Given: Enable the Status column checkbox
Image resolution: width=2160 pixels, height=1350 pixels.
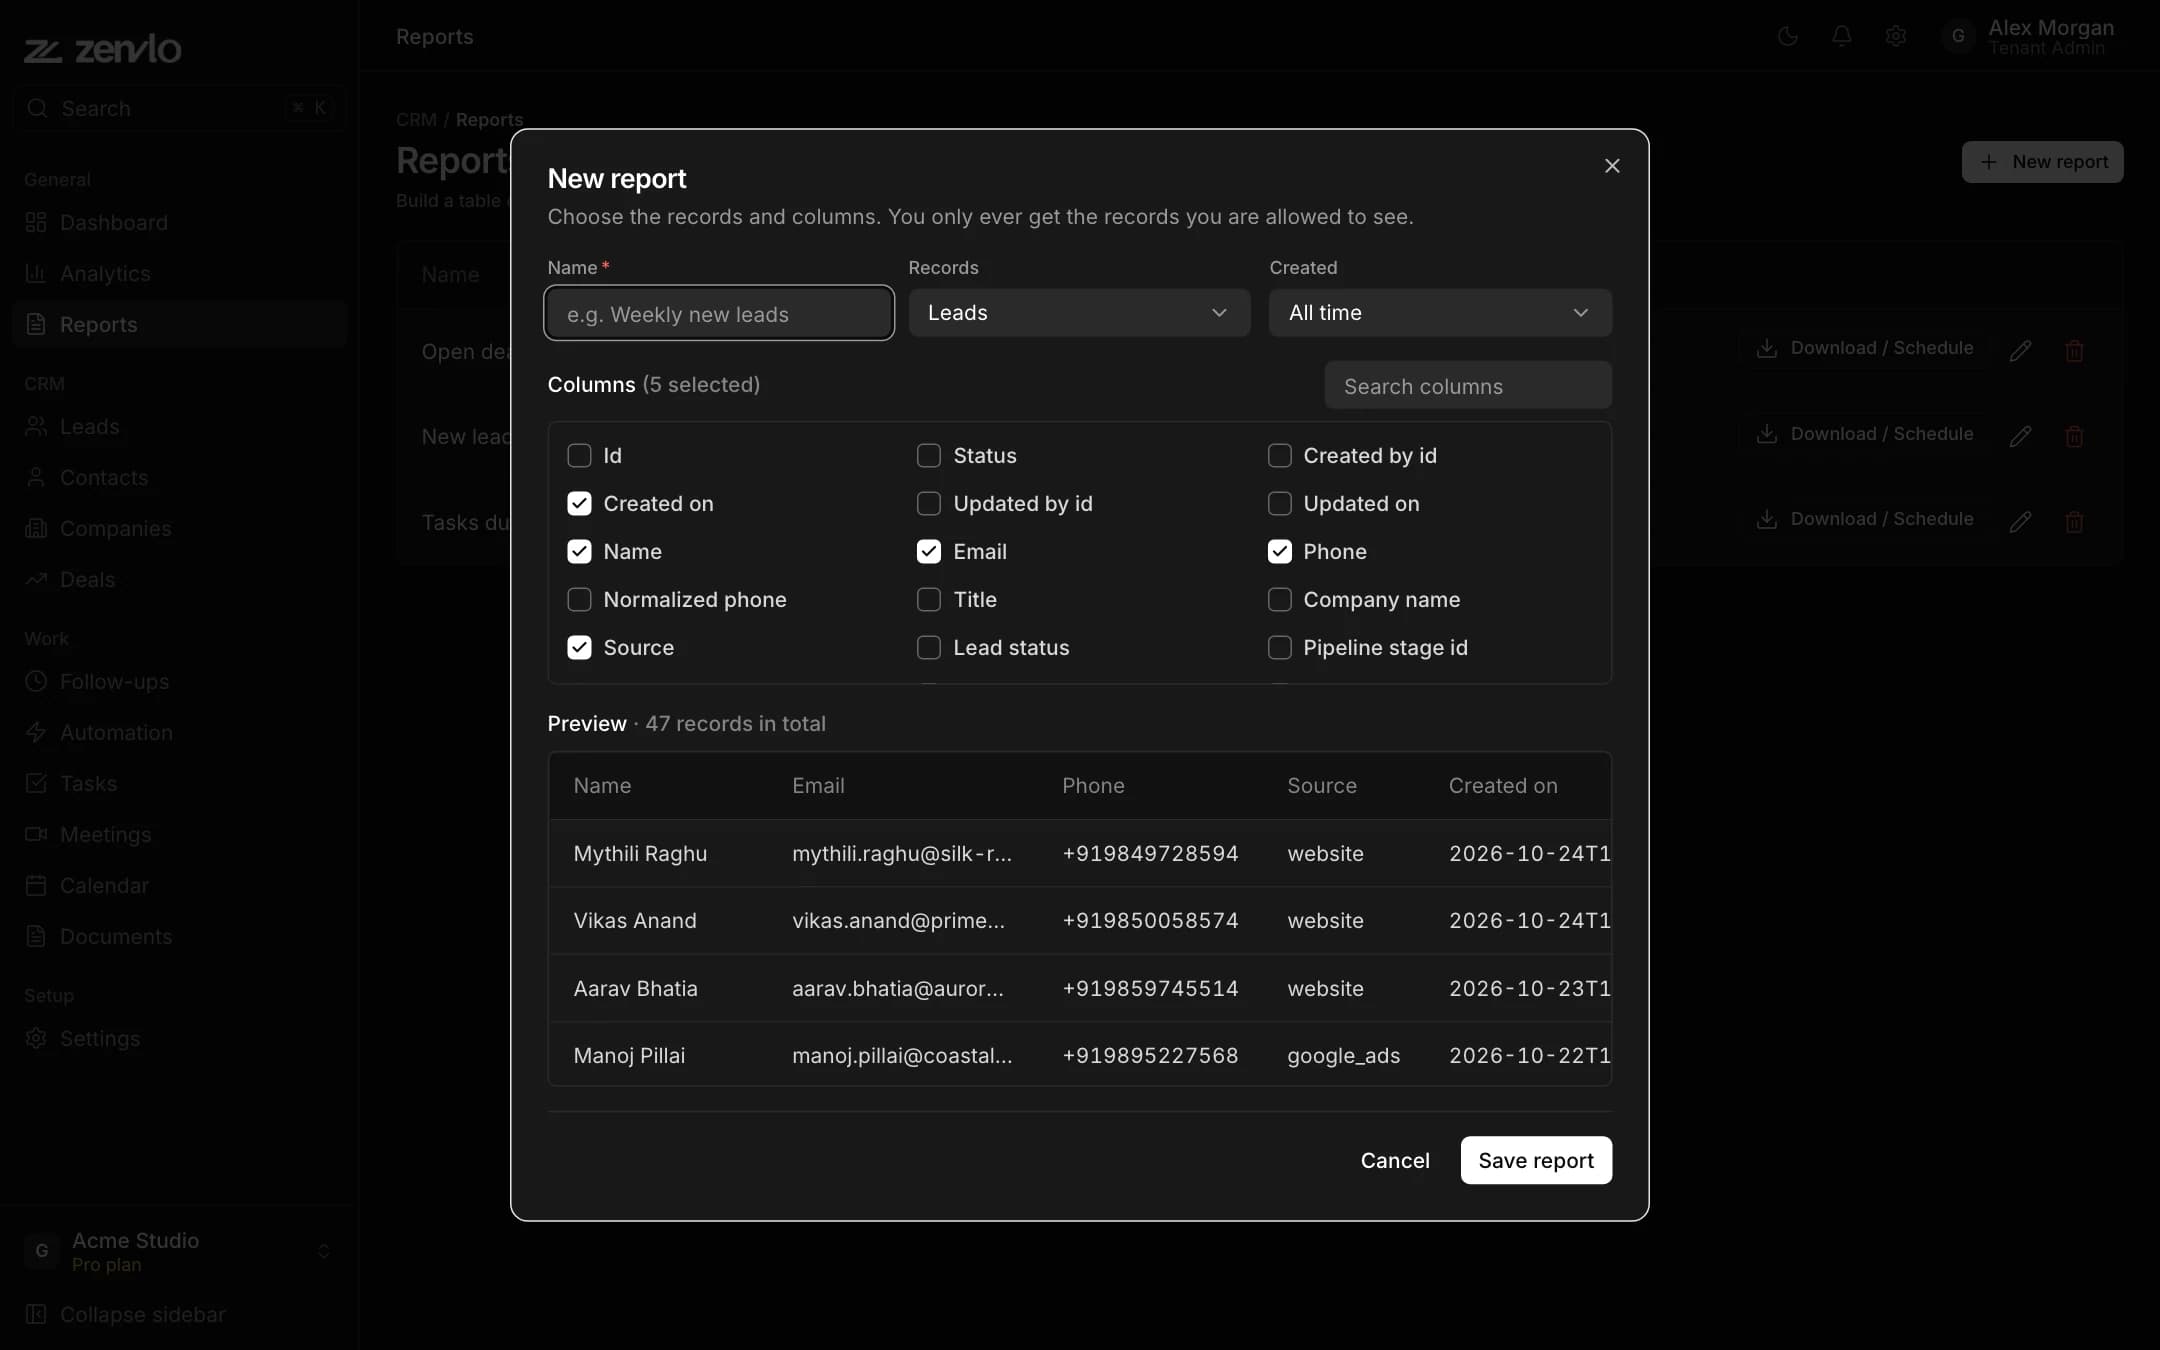Looking at the screenshot, I should pyautogui.click(x=929, y=456).
